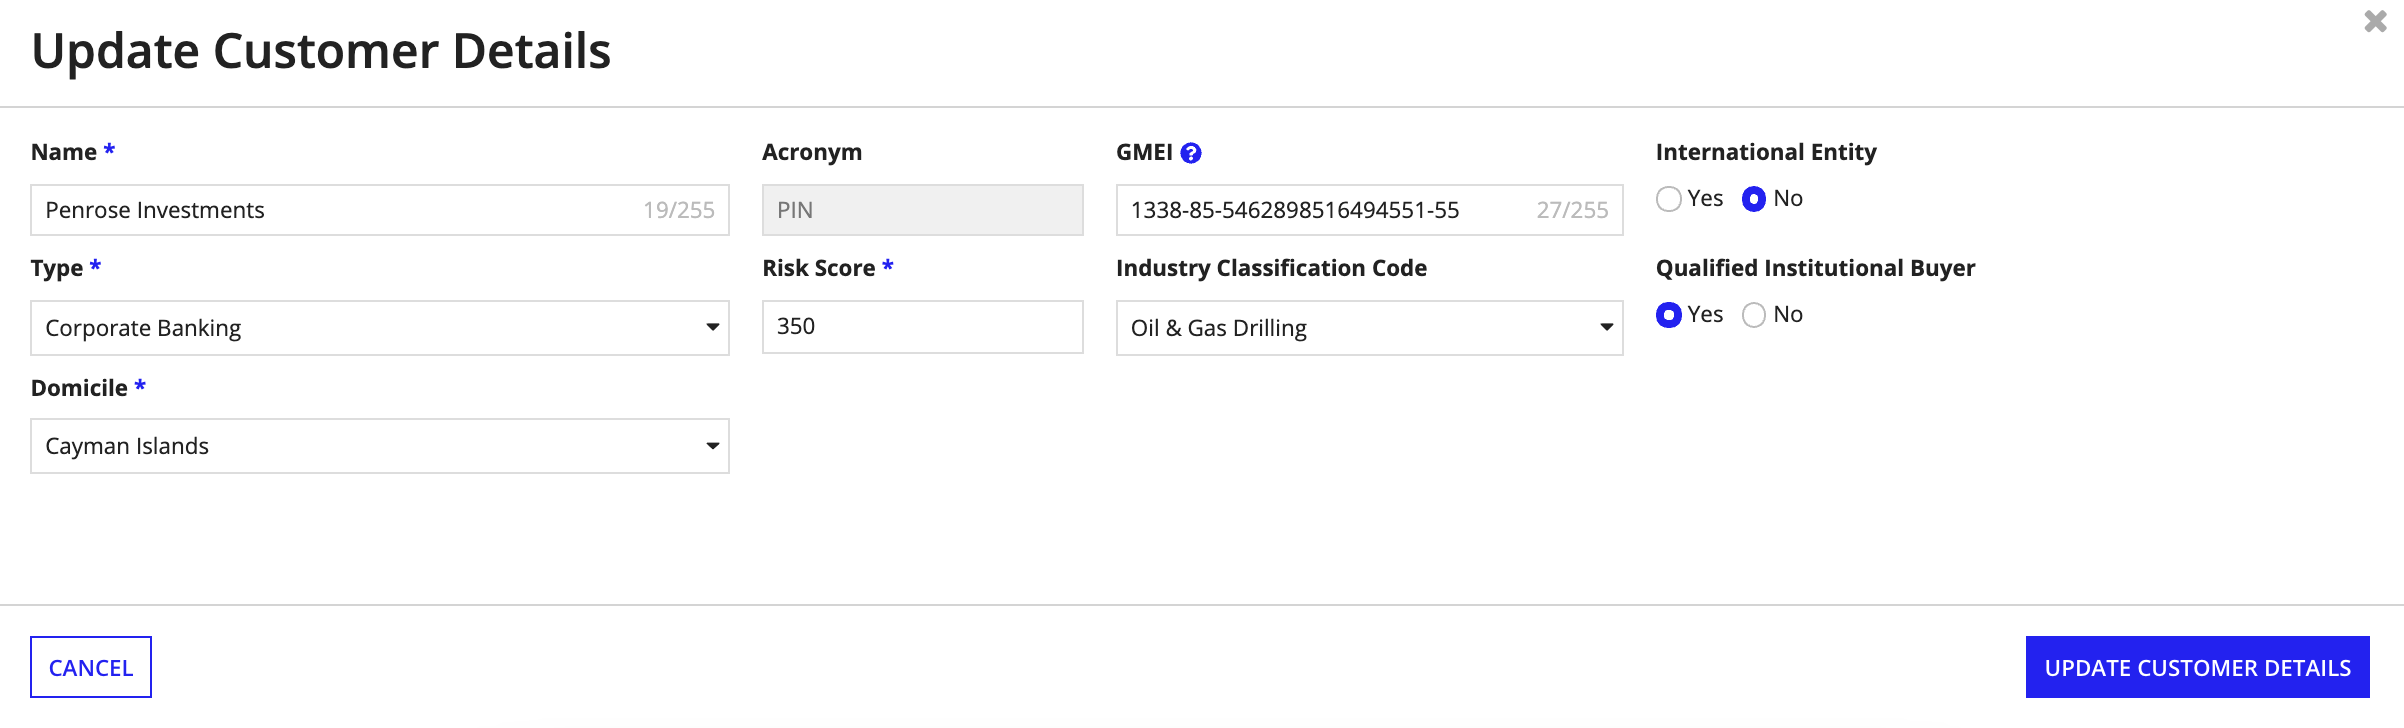Click the GMEI help question mark icon

(x=1190, y=153)
